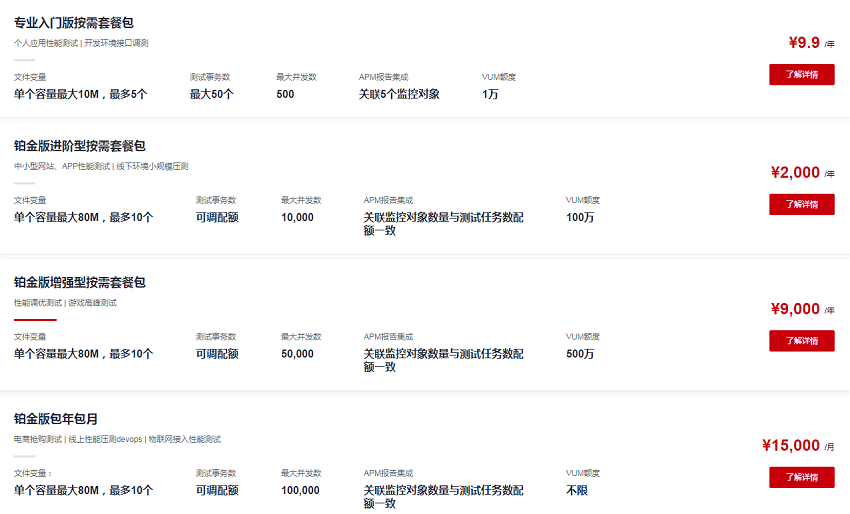The image size is (850, 514).
Task: Select 了解详情 button for 铂金版增强型按需套餐包
Action: (801, 341)
